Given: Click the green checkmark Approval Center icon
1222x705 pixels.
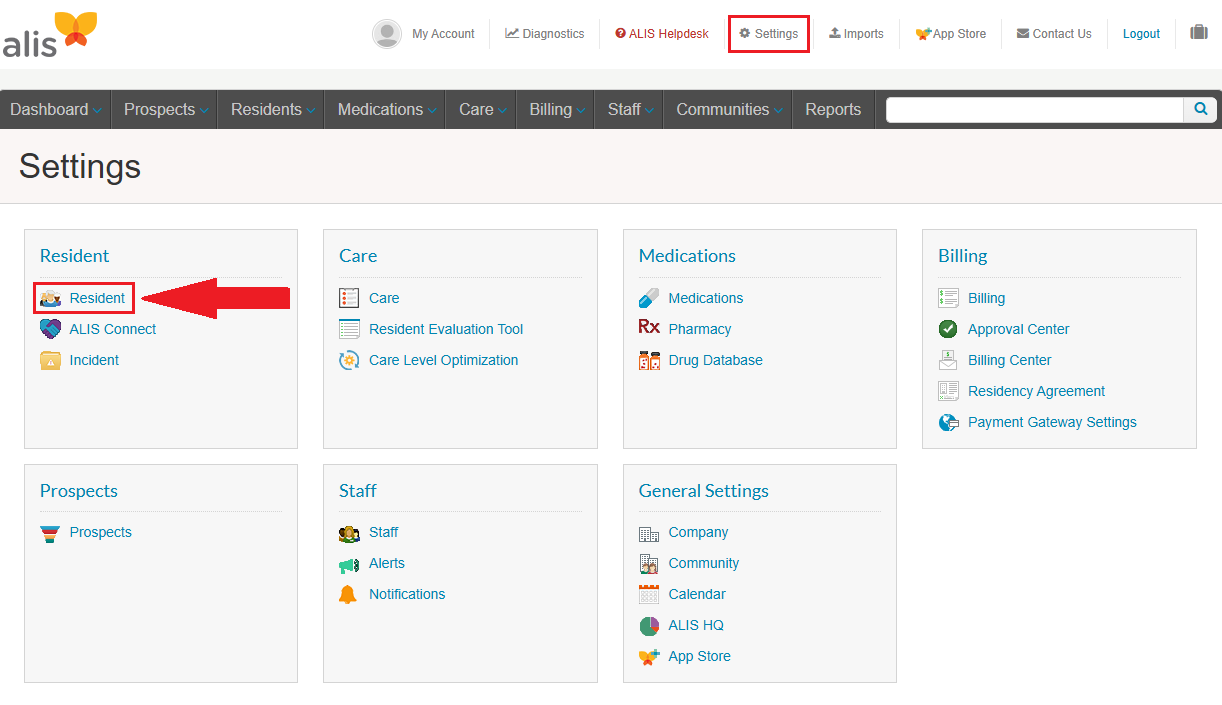Looking at the screenshot, I should [948, 329].
